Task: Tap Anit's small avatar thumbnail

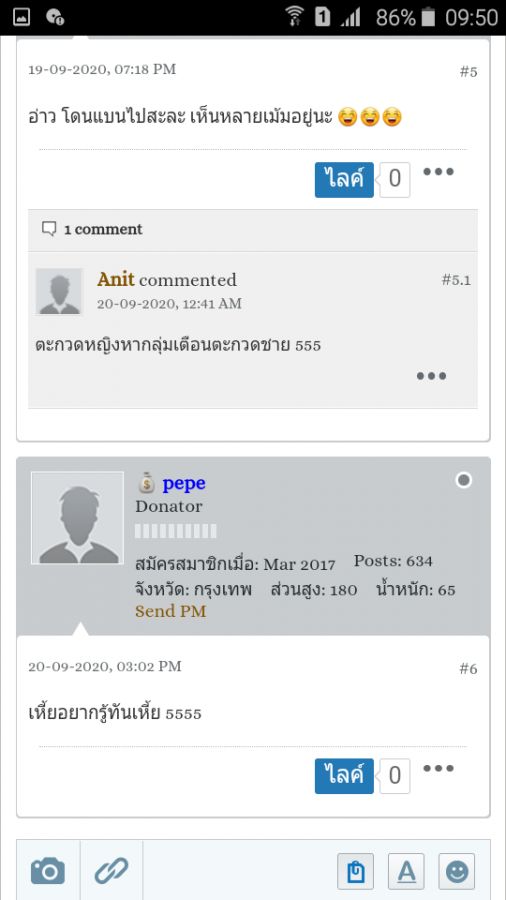Action: [x=59, y=292]
